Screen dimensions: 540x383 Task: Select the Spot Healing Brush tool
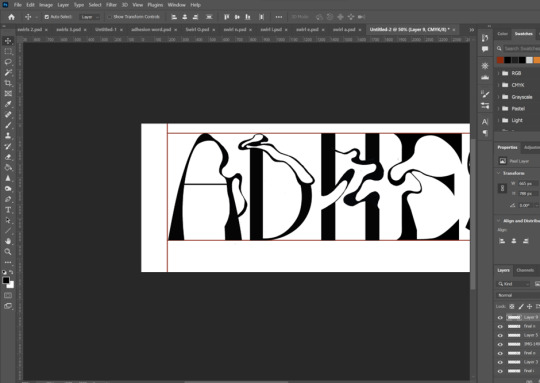[x=8, y=115]
